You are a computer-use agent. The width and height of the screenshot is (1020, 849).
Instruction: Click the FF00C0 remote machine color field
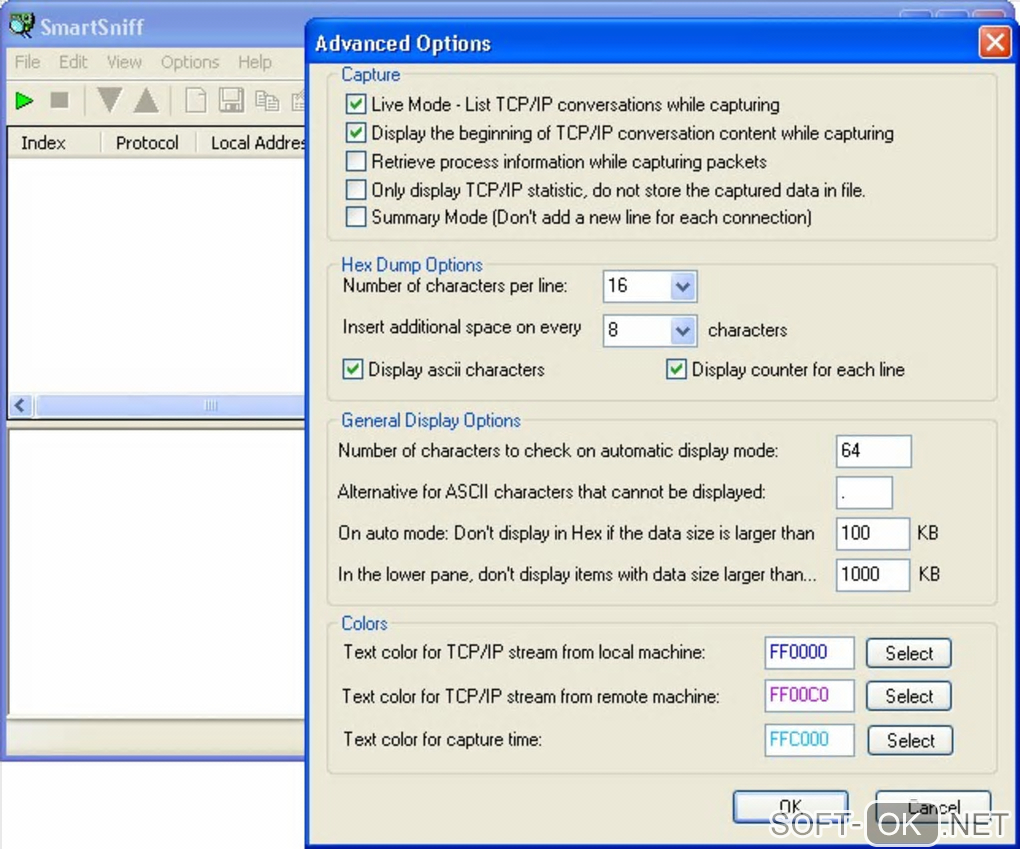[x=809, y=696]
